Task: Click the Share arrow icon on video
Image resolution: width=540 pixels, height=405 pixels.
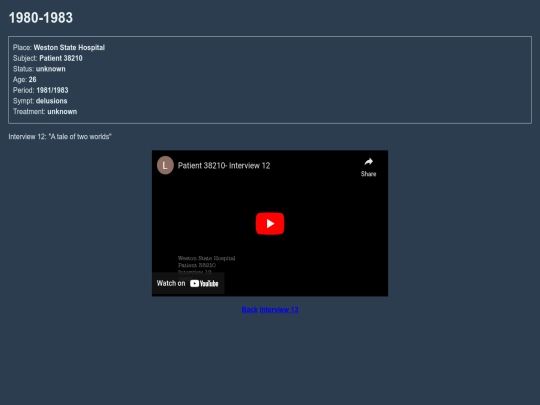Action: point(368,162)
